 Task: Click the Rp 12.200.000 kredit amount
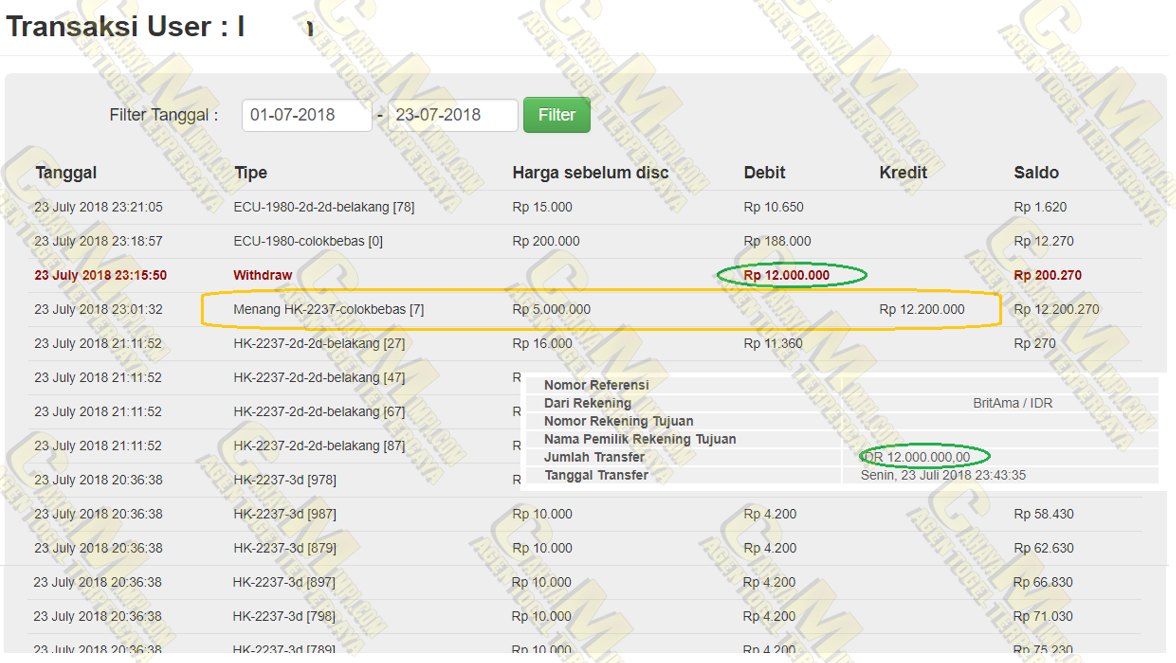pyautogui.click(x=922, y=310)
